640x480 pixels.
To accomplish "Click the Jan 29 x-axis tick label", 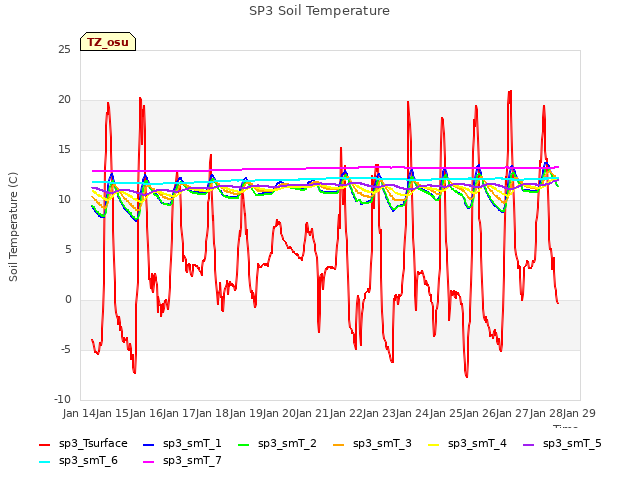I will pyautogui.click(x=579, y=413).
